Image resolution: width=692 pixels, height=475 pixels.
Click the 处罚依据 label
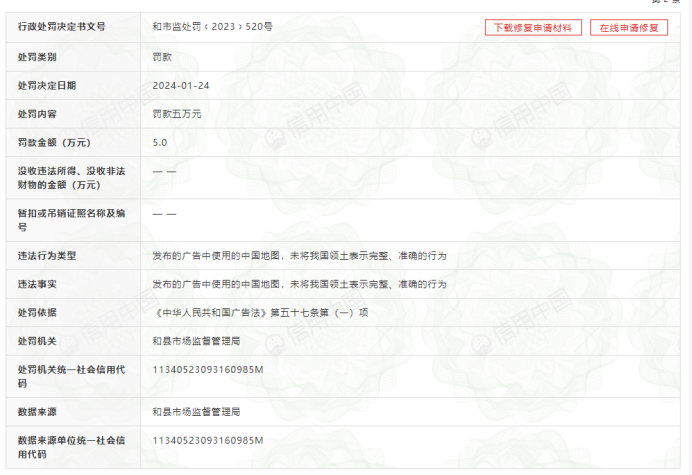(x=37, y=313)
